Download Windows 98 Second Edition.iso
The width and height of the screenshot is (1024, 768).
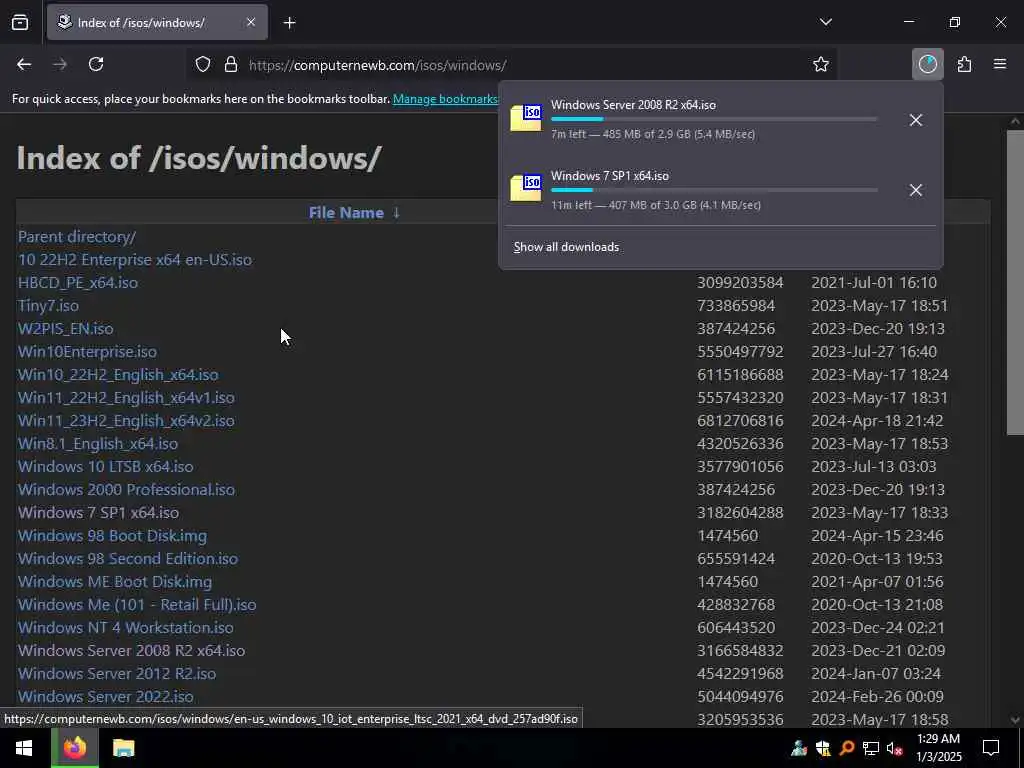coord(128,558)
